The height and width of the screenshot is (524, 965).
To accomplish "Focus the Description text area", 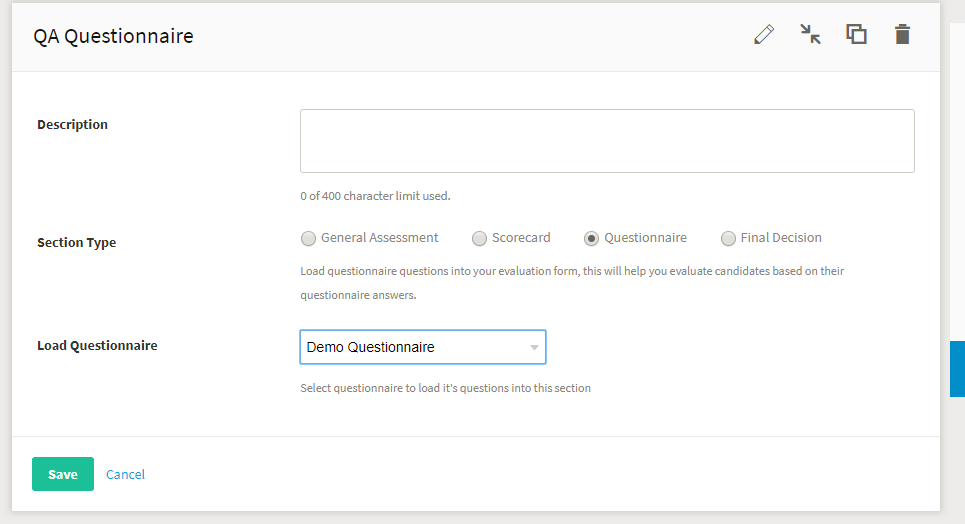I will pyautogui.click(x=607, y=141).
